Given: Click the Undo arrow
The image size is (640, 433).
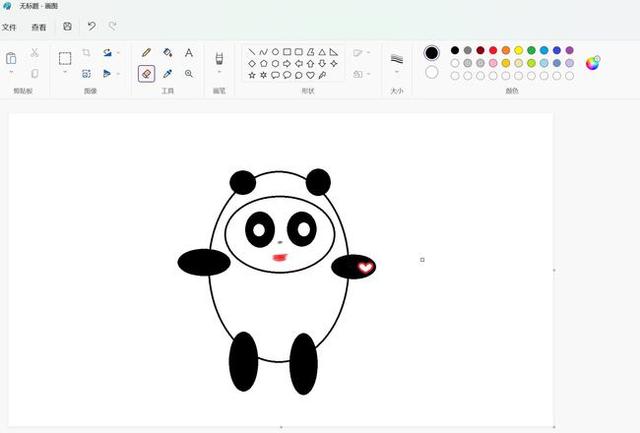Looking at the screenshot, I should pyautogui.click(x=91, y=27).
